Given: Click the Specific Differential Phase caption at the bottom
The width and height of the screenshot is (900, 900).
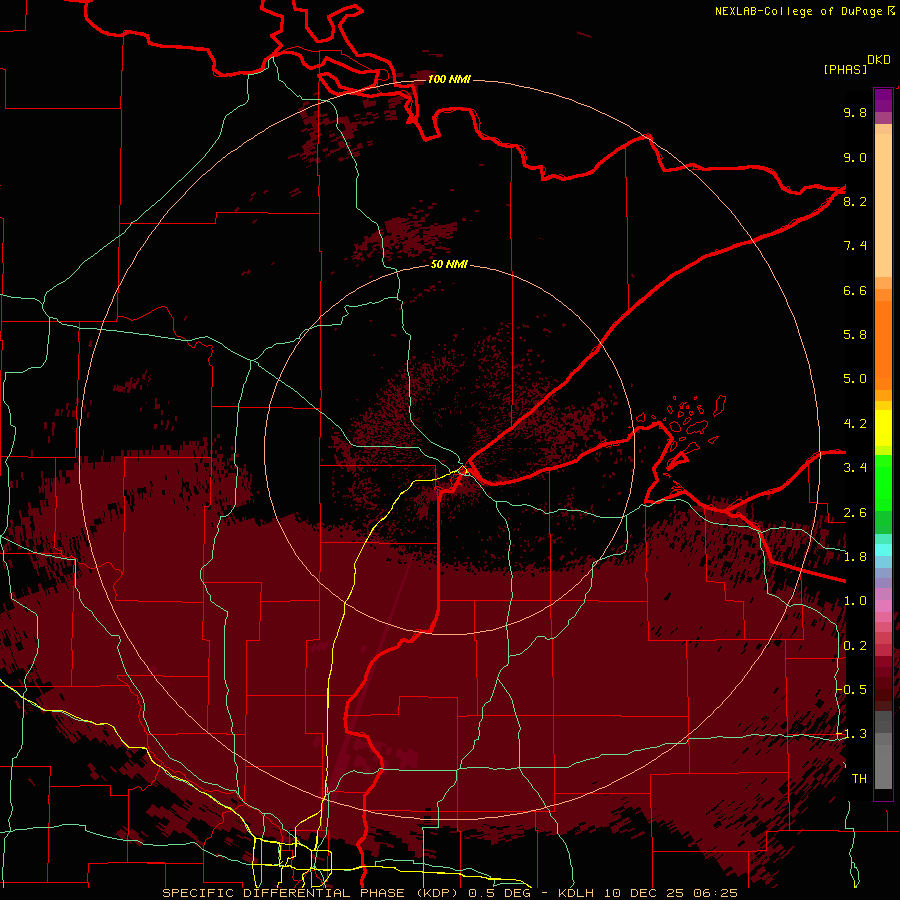Looking at the screenshot, I should (449, 893).
